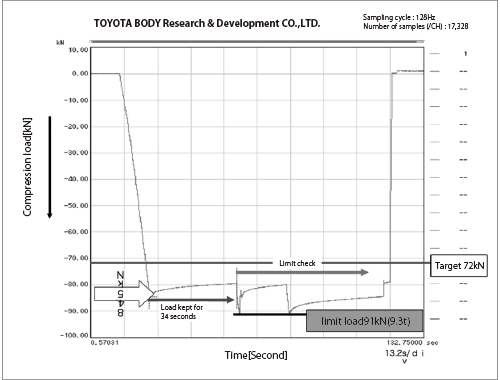Click the '132.75000' end time value
Viewport: 500px width, 380px height.
point(405,343)
